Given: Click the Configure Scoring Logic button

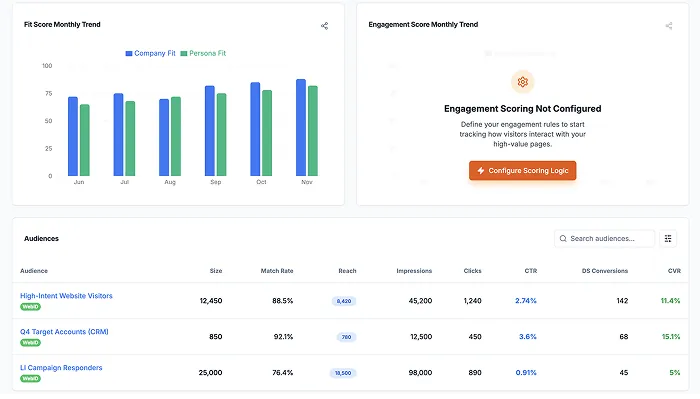Looking at the screenshot, I should (x=522, y=170).
